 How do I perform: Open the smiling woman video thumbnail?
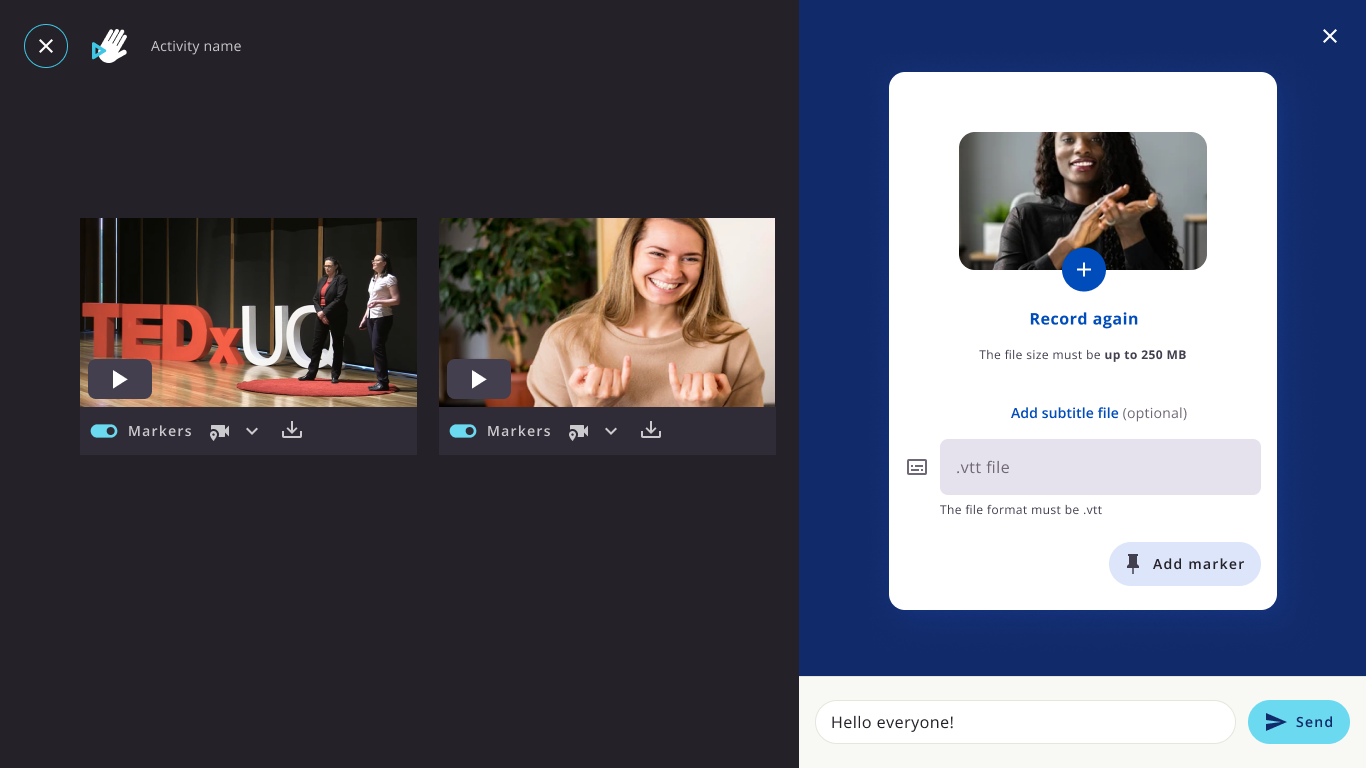tap(607, 312)
